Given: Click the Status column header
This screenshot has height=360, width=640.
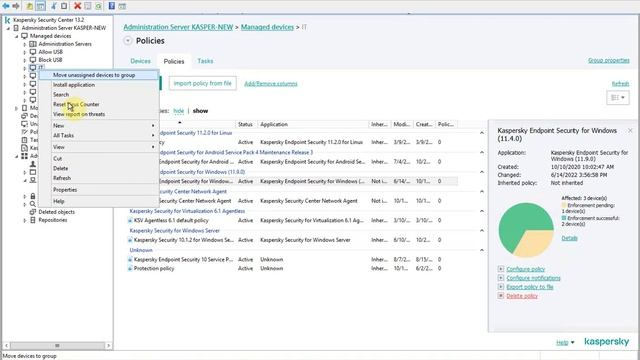Looking at the screenshot, I should [247, 124].
